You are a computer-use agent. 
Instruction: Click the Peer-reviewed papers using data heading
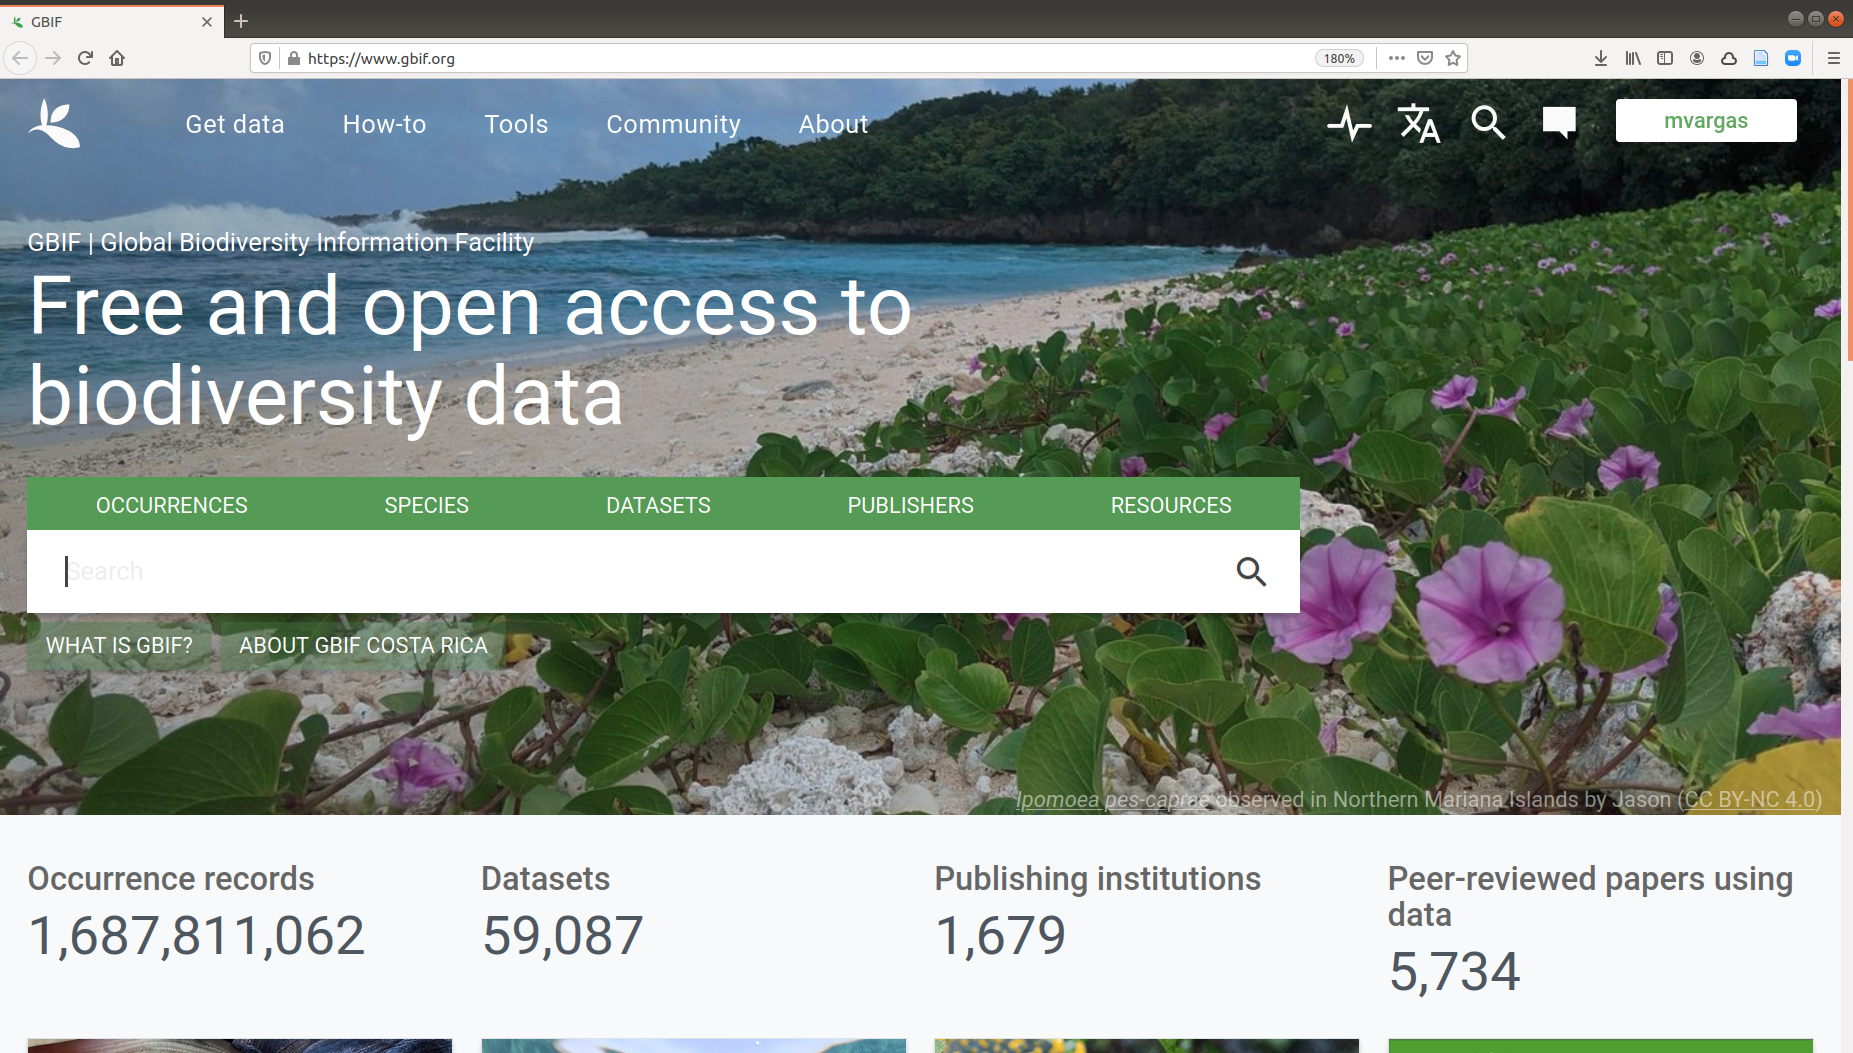pyautogui.click(x=1590, y=896)
